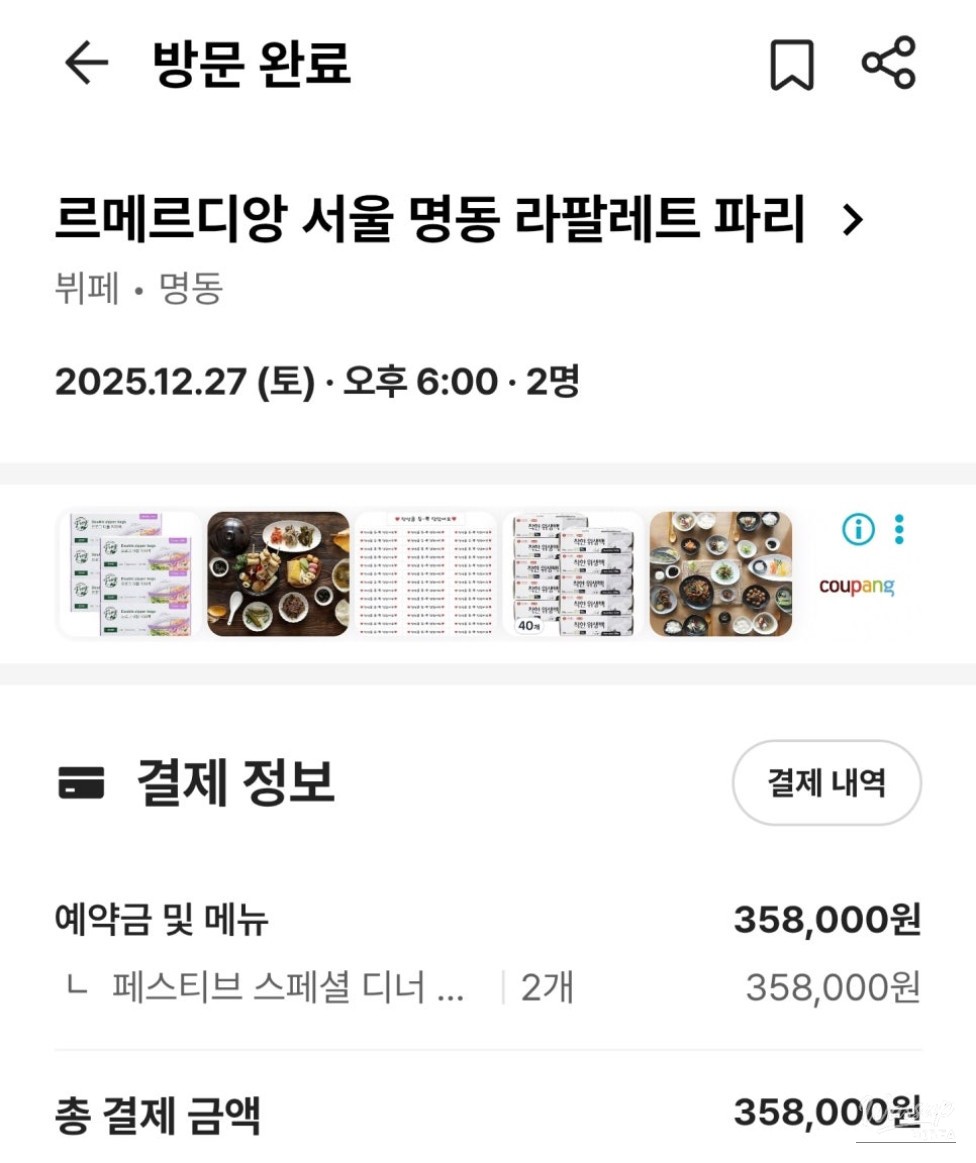The width and height of the screenshot is (976, 1163).
Task: Tap the card icon beside 결제 정보
Action: pyautogui.click(x=81, y=784)
